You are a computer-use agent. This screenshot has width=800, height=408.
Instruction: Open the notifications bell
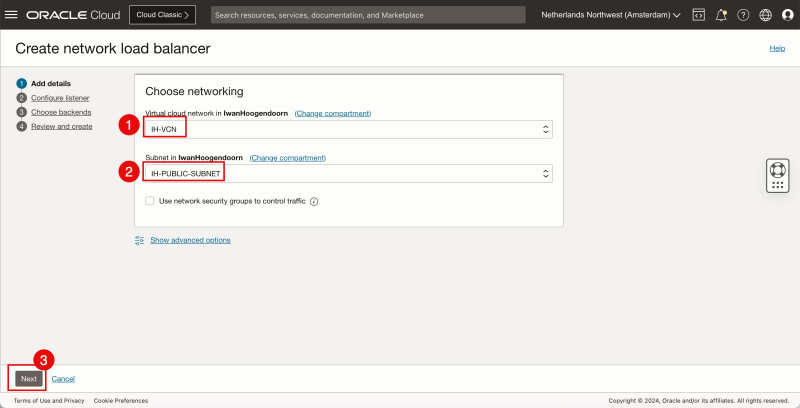pyautogui.click(x=721, y=15)
